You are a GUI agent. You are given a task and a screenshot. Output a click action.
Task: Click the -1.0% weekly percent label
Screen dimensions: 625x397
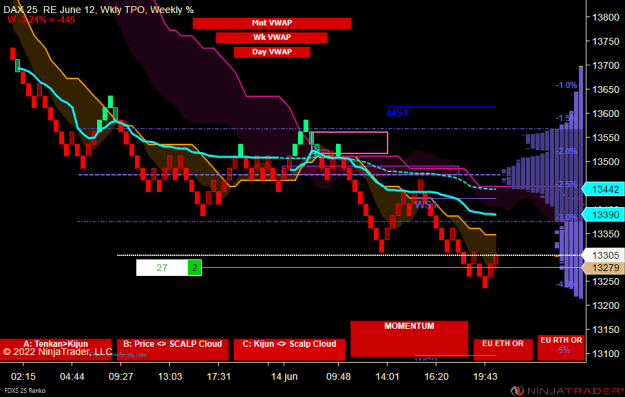click(x=566, y=85)
